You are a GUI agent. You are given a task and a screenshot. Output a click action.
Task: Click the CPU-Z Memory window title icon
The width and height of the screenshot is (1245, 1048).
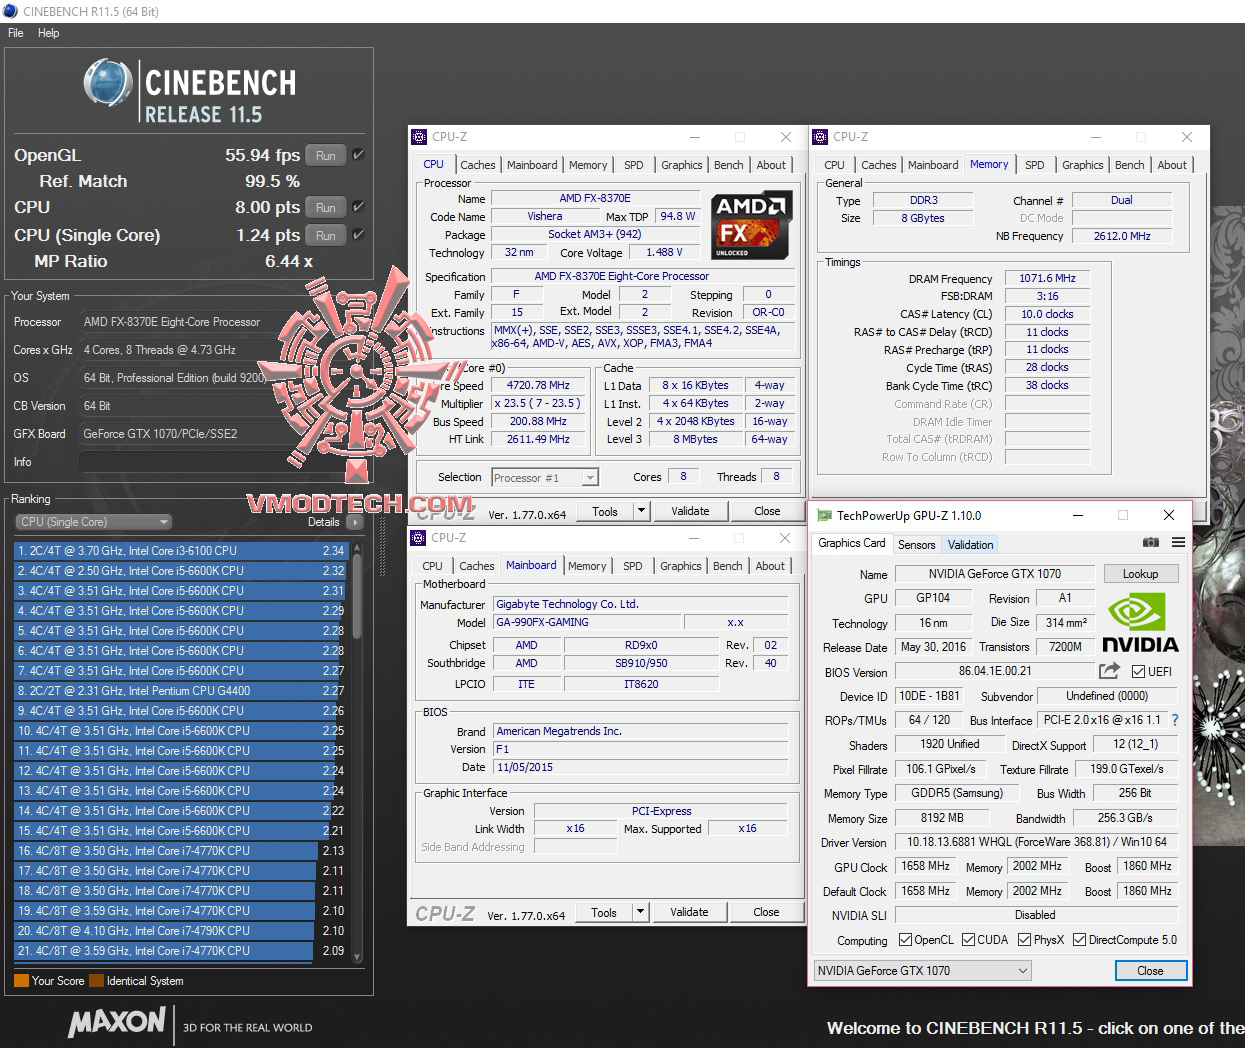pos(821,137)
